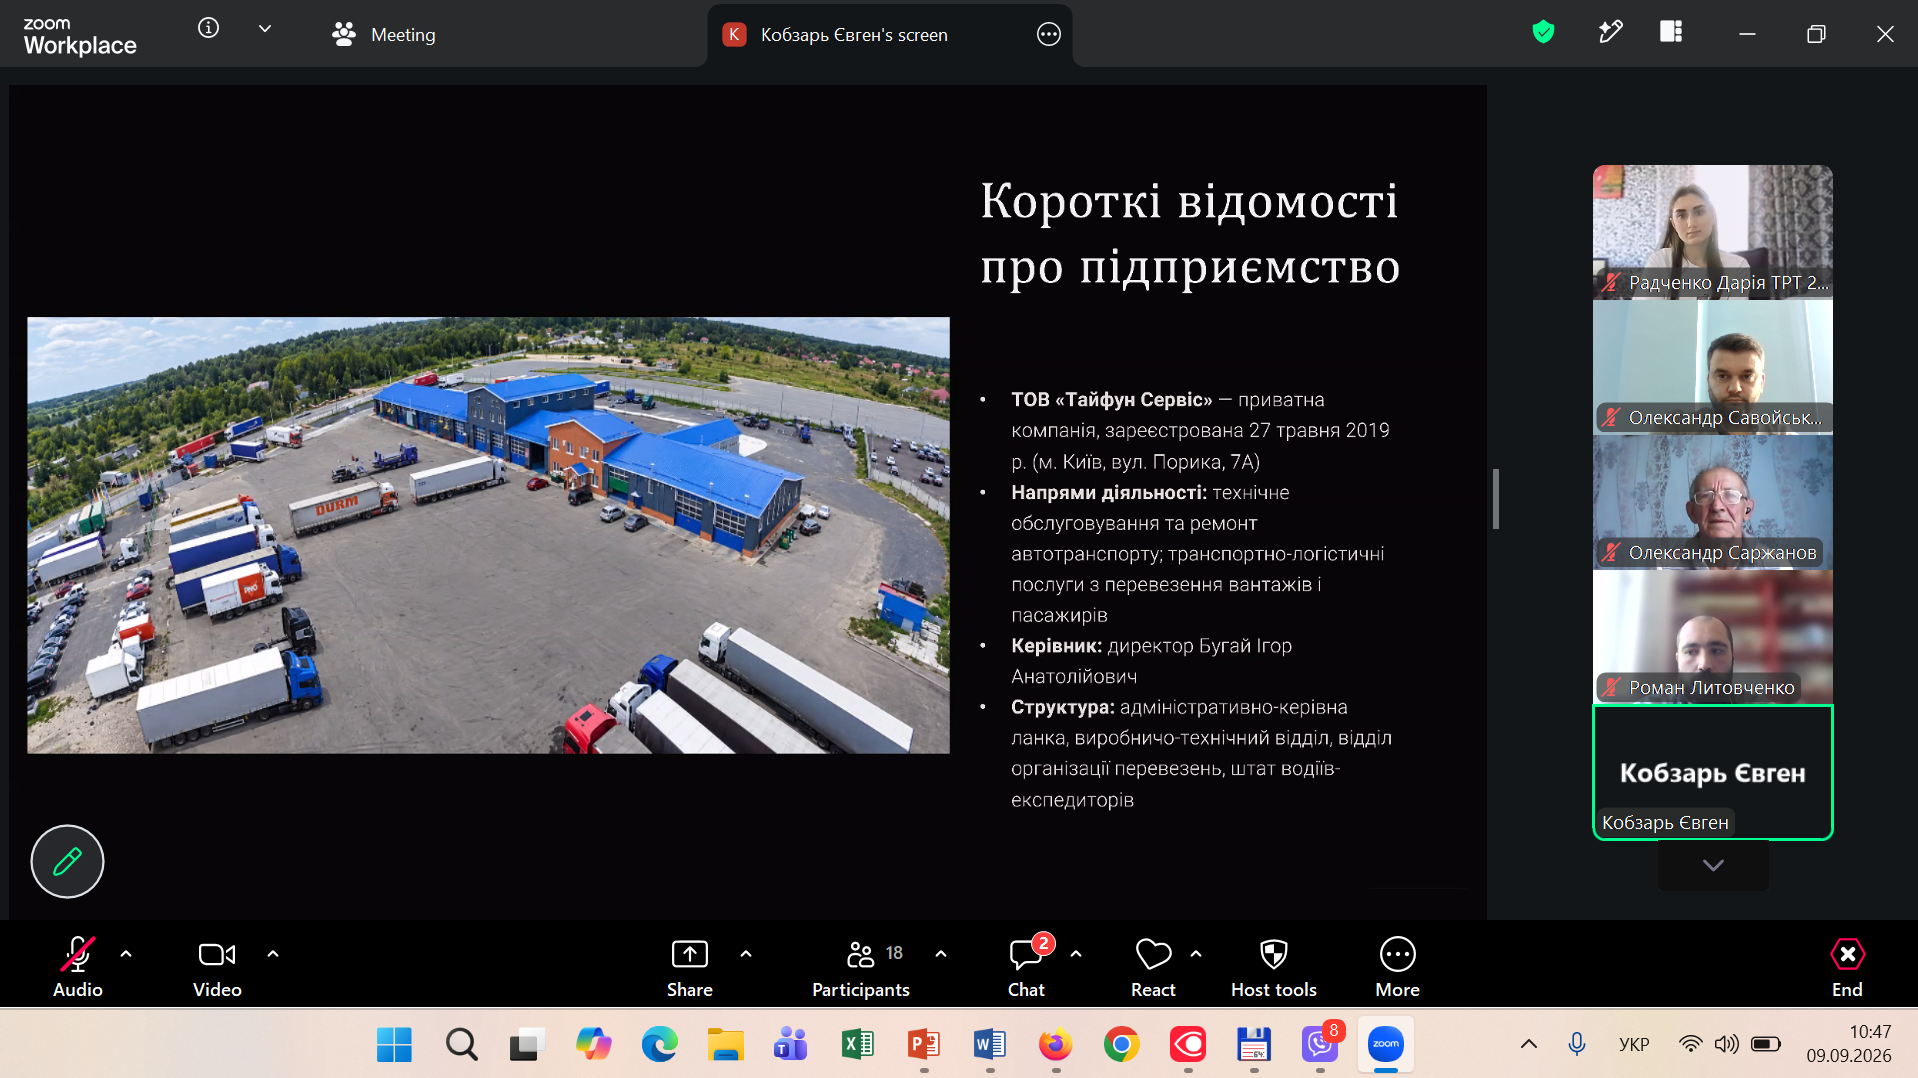Screen dimensions: 1918x1078
Task: Adjust the panel divider handle
Action: tap(1496, 498)
